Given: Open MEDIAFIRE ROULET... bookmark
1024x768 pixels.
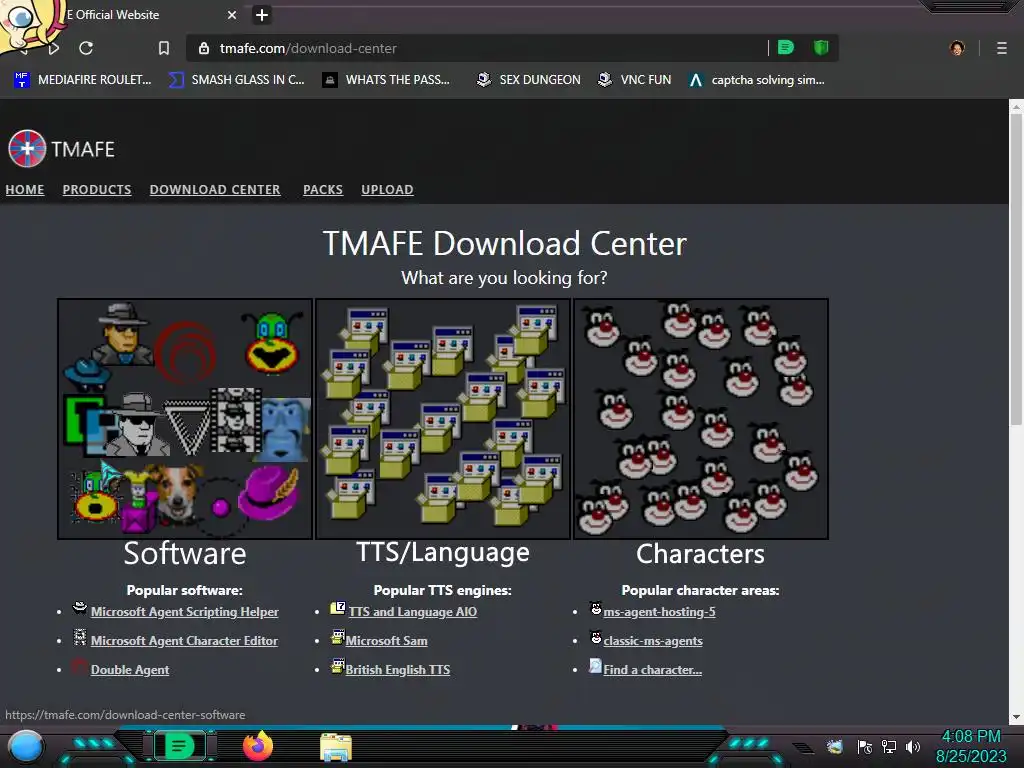Looking at the screenshot, I should [83, 80].
